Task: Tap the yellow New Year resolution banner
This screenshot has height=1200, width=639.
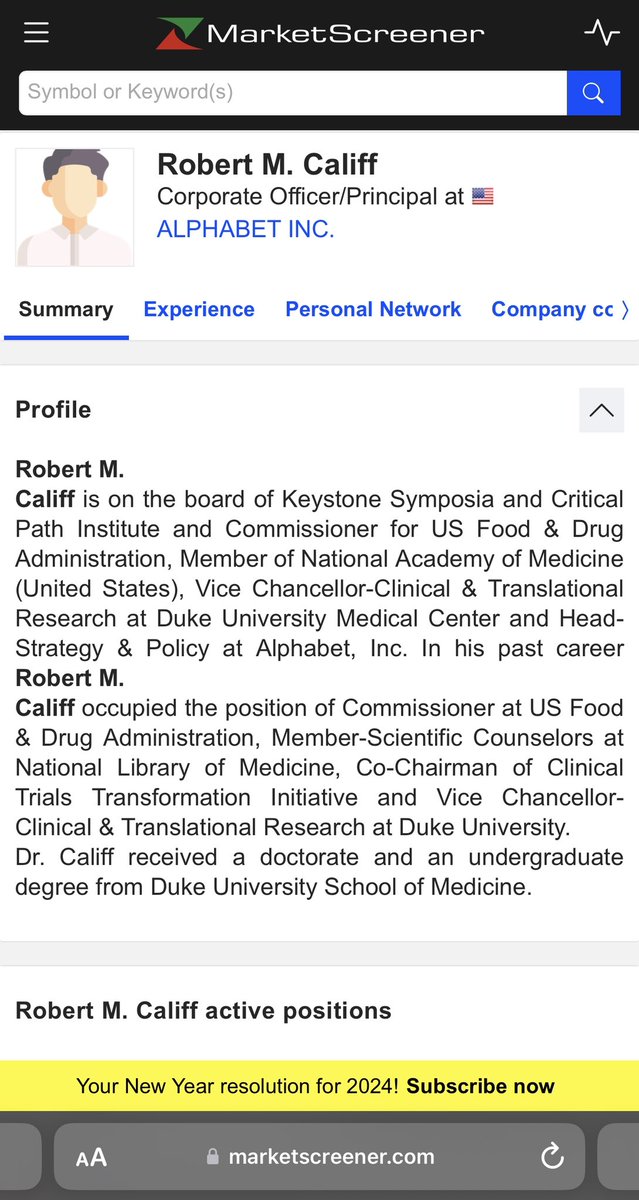Action: click(x=240, y=1086)
